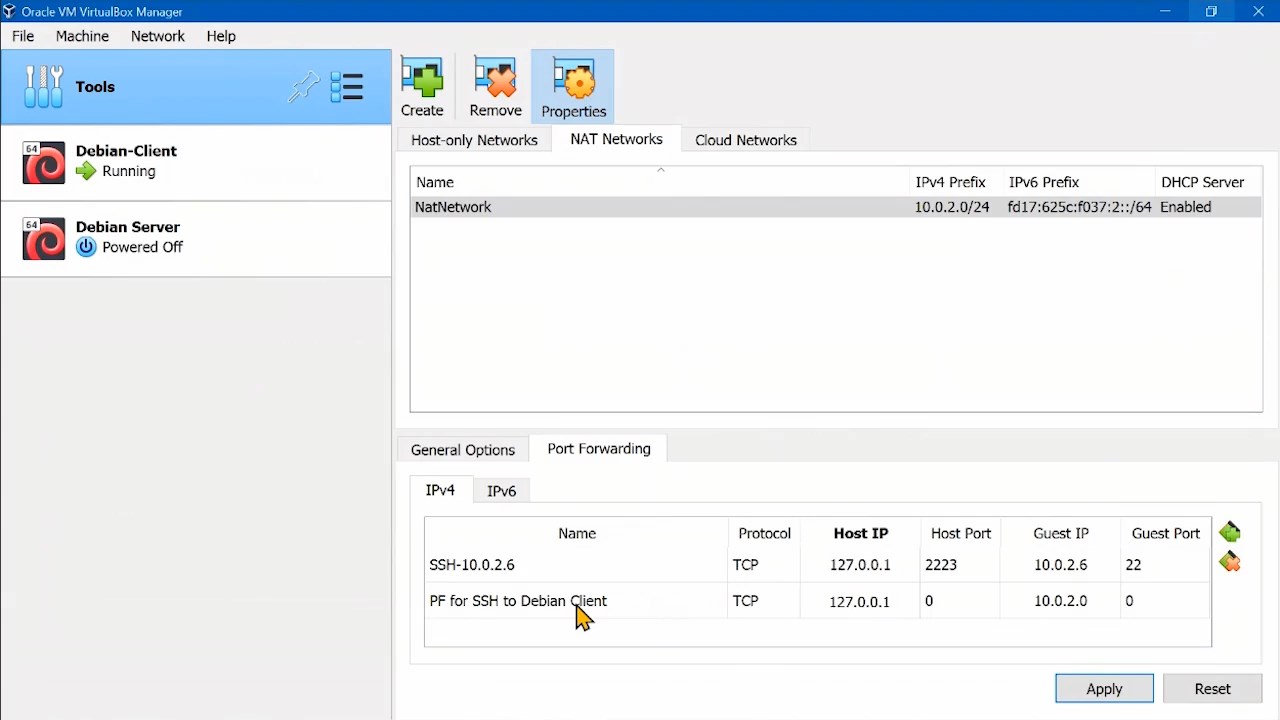Switch to Cloud Networks tab
Viewport: 1280px width, 720px height.
[746, 140]
